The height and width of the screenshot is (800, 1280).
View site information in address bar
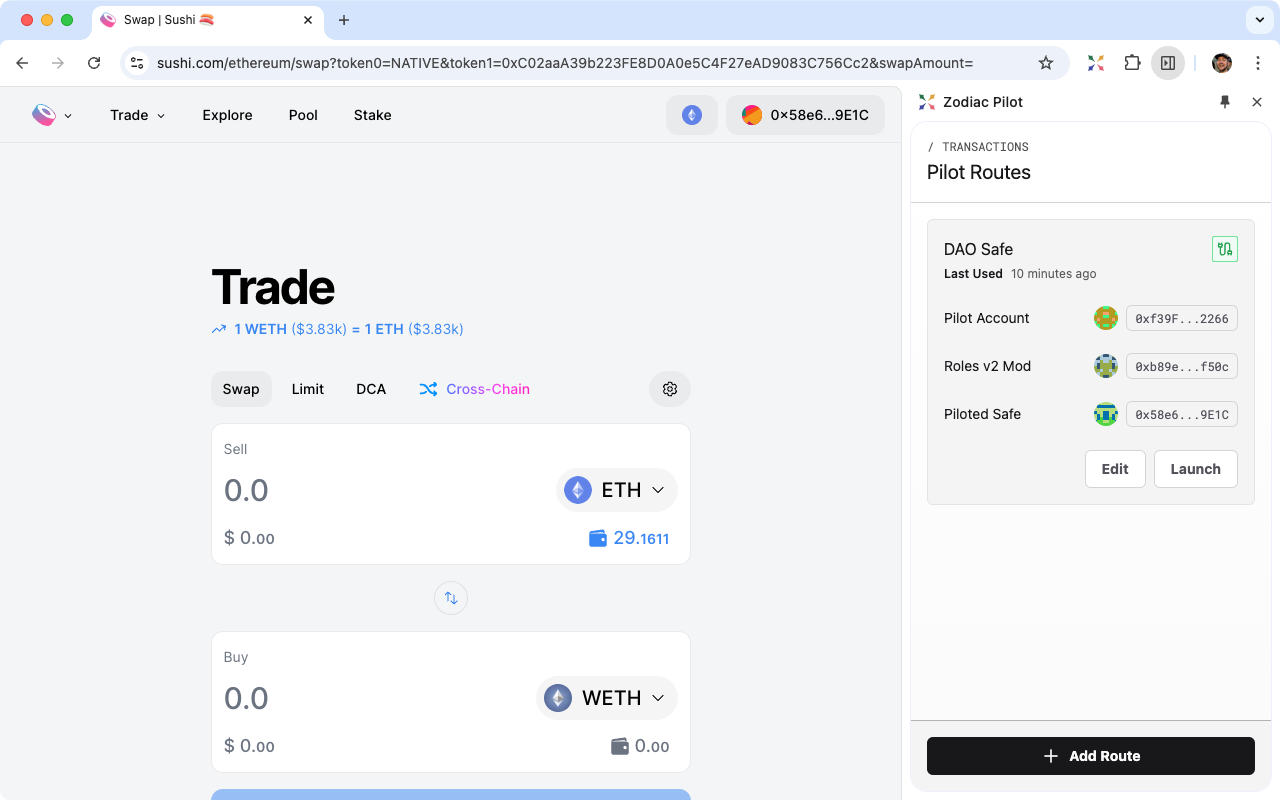coord(138,63)
